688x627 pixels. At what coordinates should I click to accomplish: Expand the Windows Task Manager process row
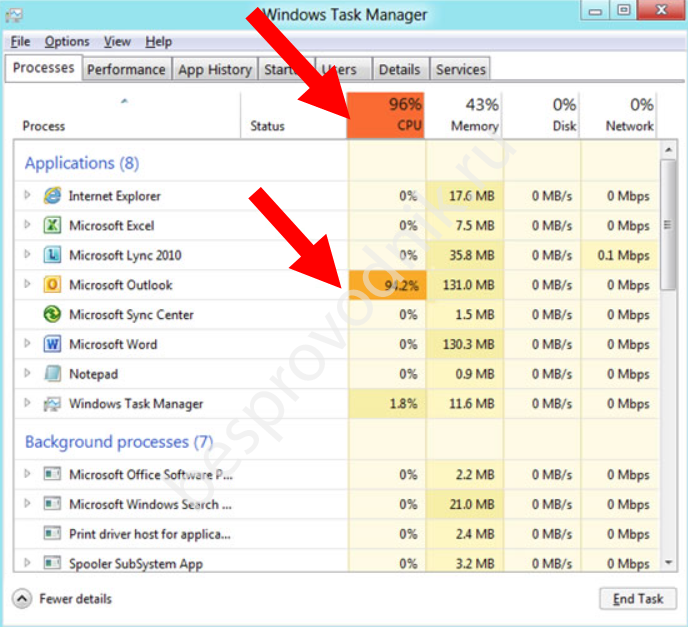(x=27, y=403)
